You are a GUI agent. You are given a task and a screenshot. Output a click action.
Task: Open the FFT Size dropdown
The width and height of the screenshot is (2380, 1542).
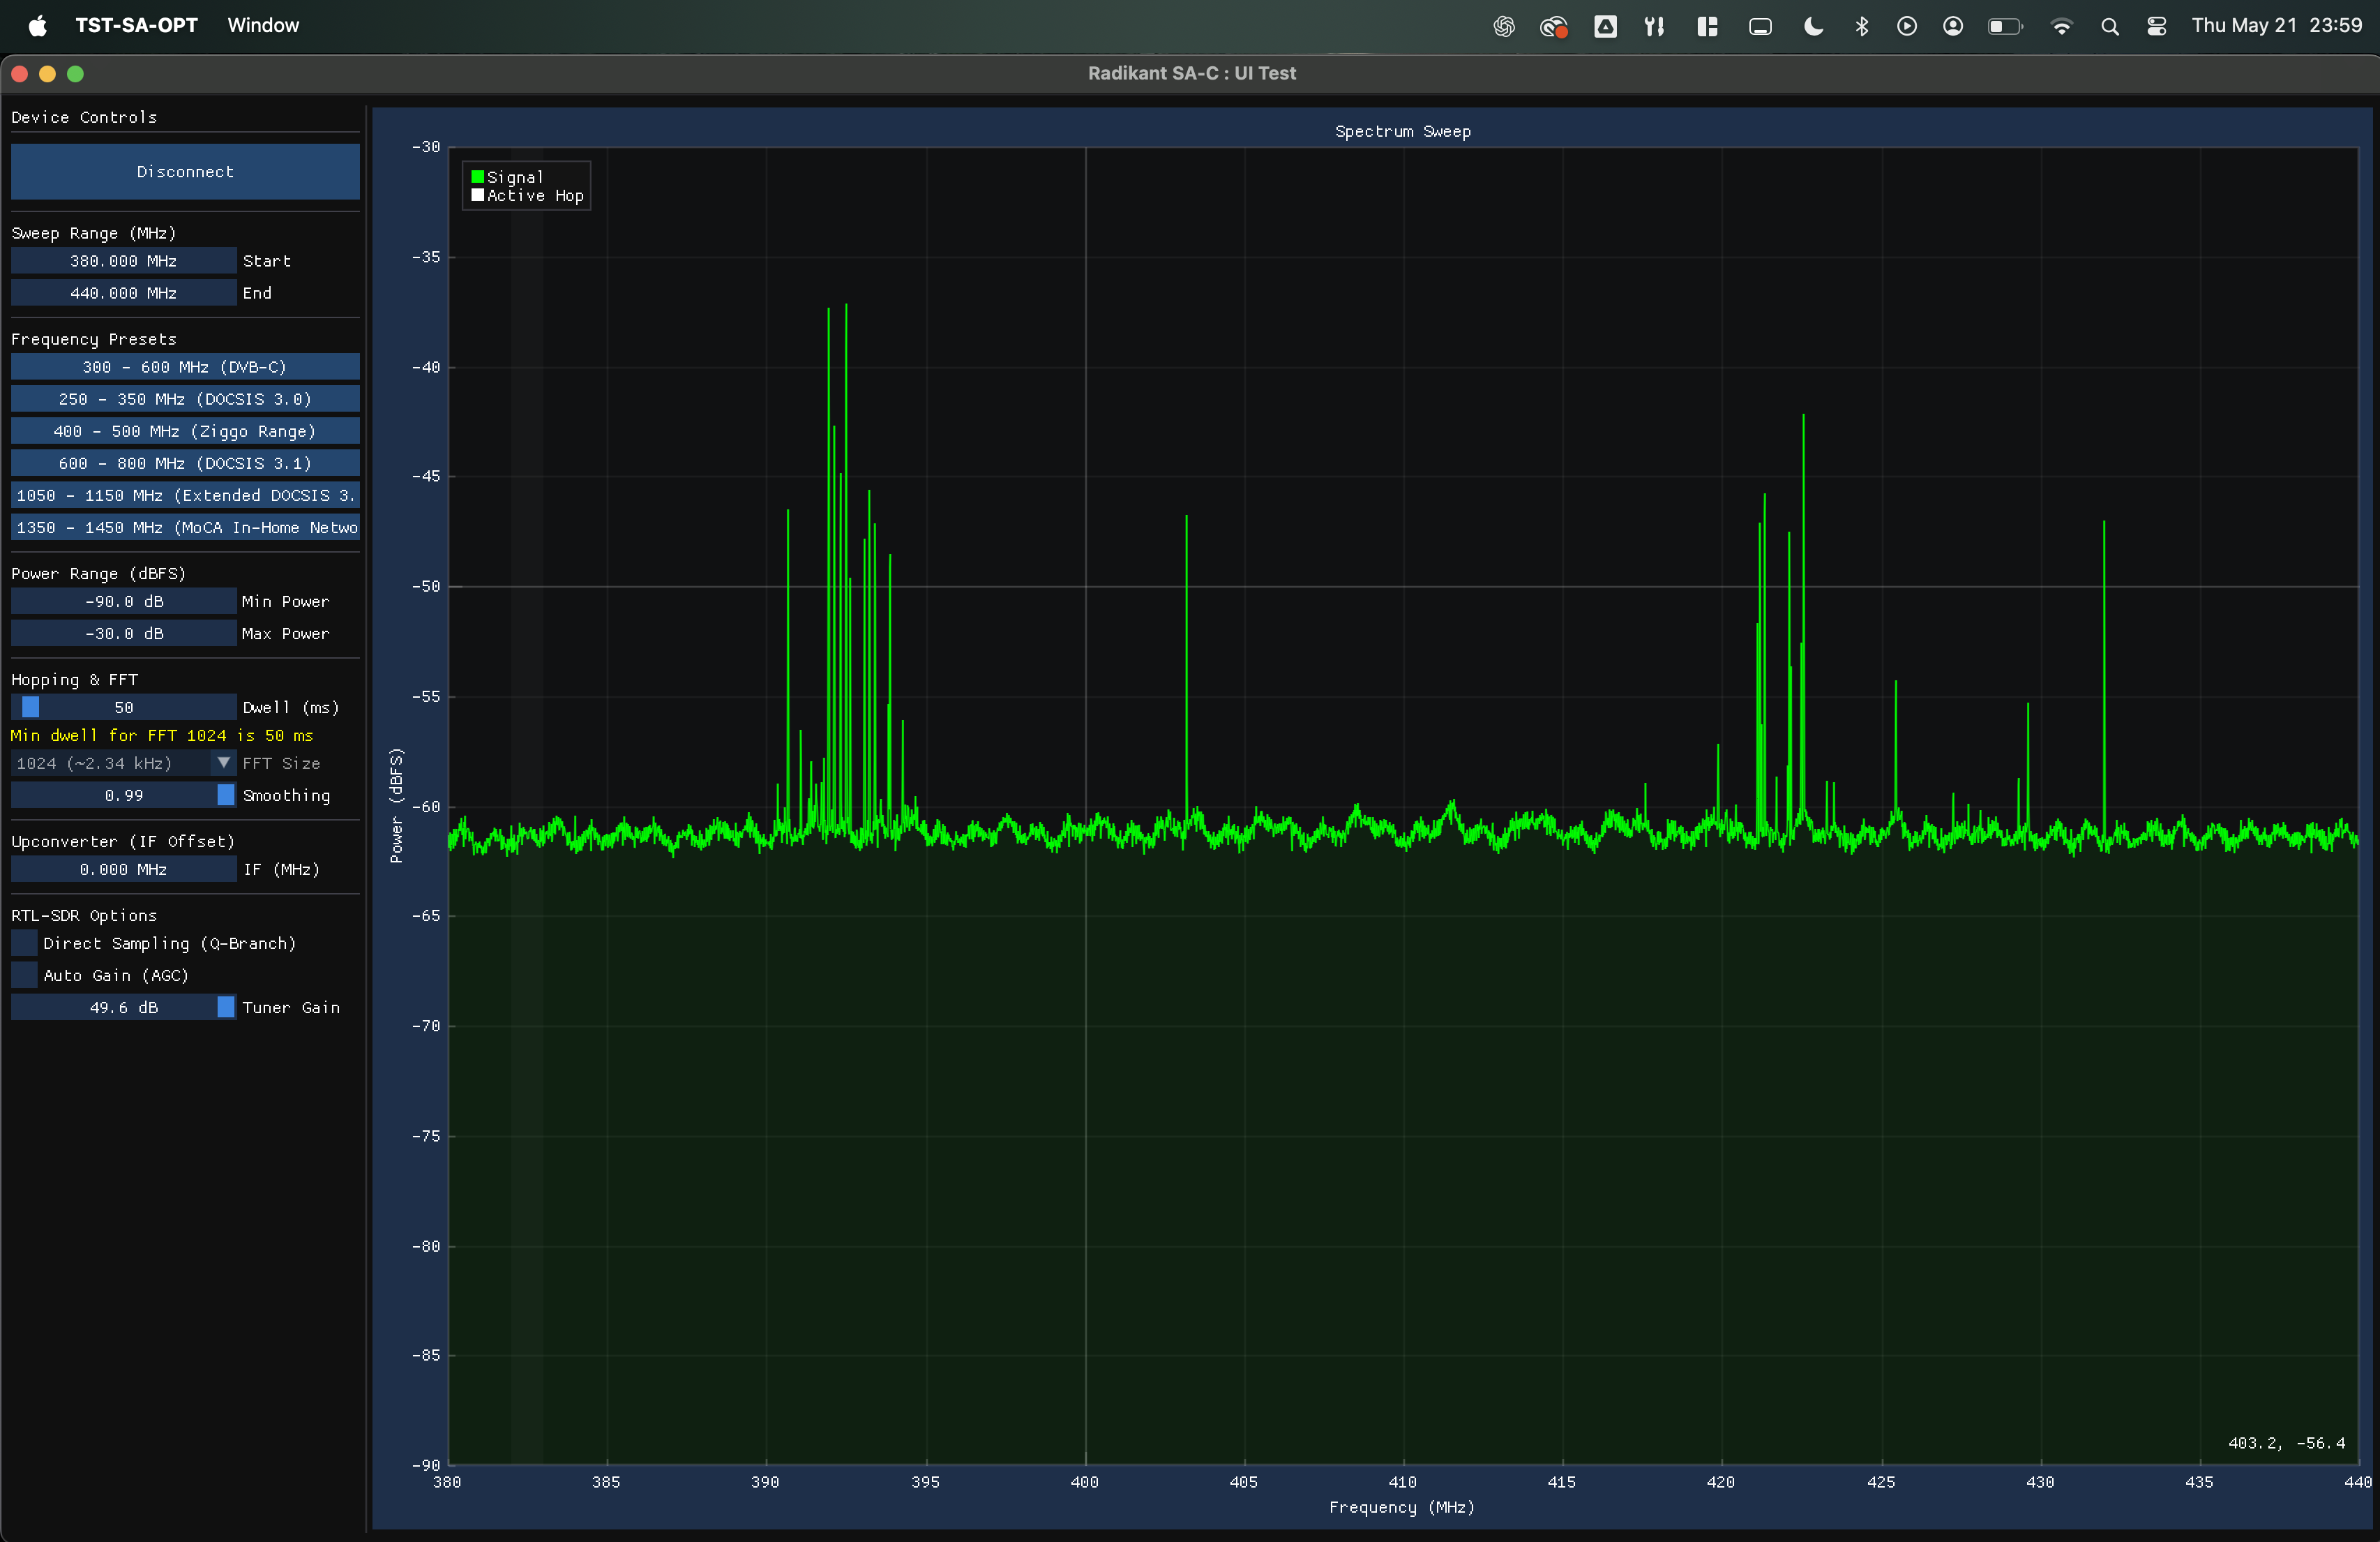click(124, 762)
